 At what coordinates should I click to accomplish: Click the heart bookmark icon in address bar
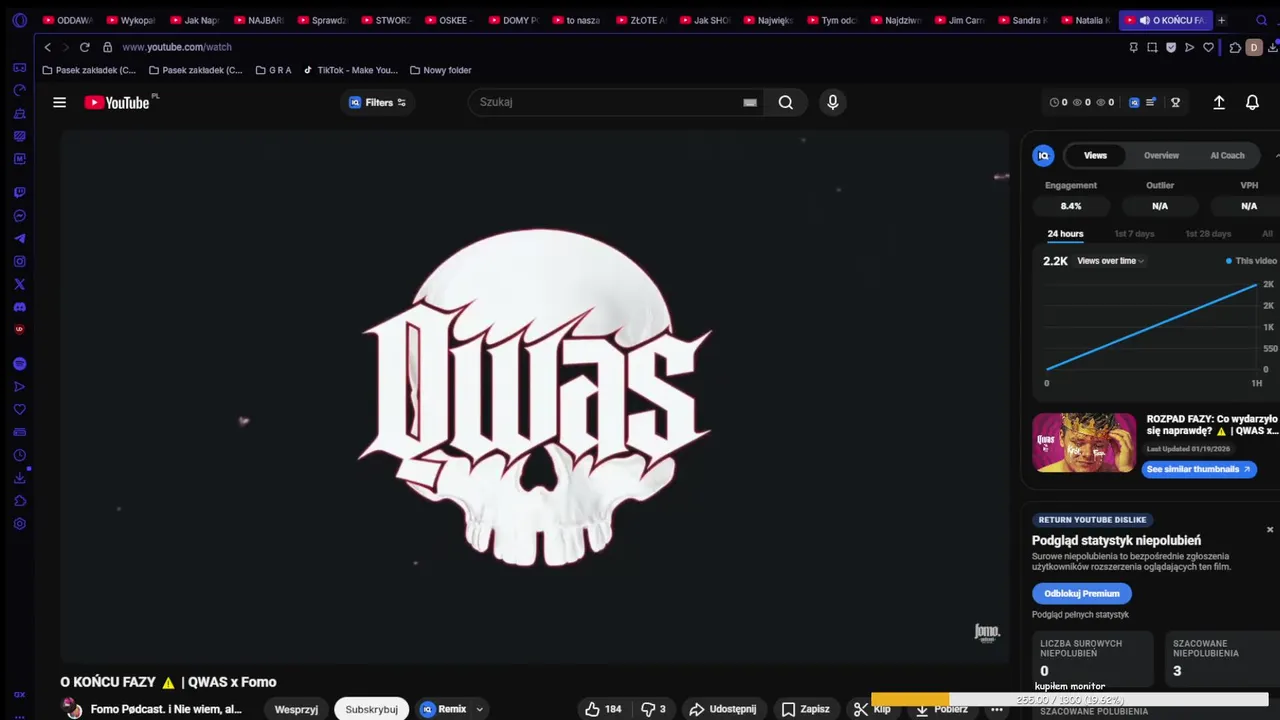click(1208, 47)
